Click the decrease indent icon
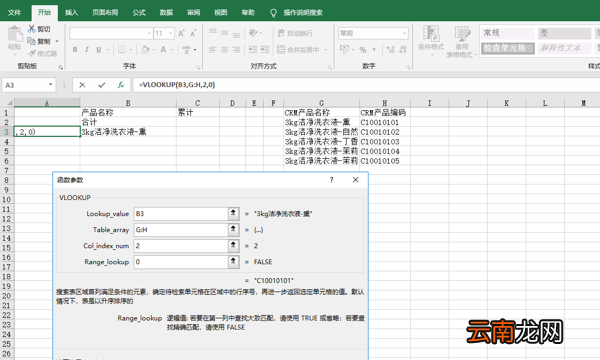Viewport: 600px width, 360px height. 253,50
